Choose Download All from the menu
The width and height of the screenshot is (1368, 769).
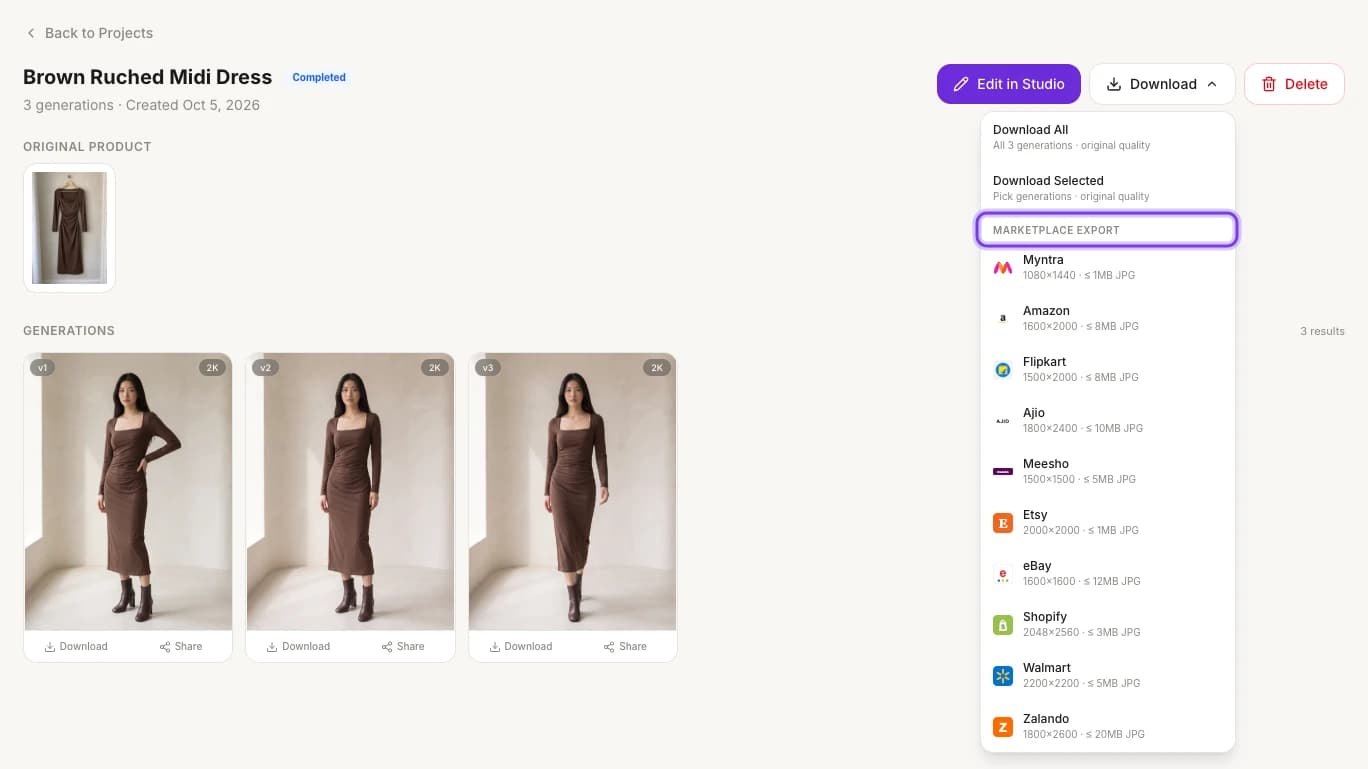(1108, 137)
